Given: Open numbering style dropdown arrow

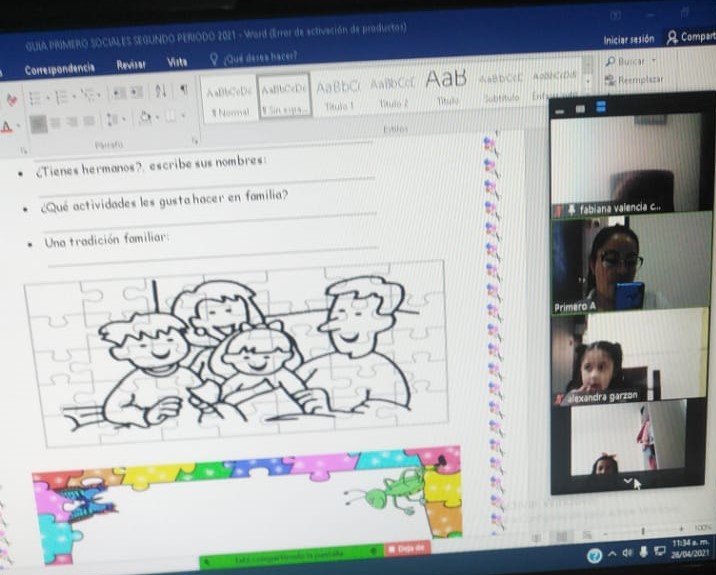Looking at the screenshot, I should click(x=73, y=96).
